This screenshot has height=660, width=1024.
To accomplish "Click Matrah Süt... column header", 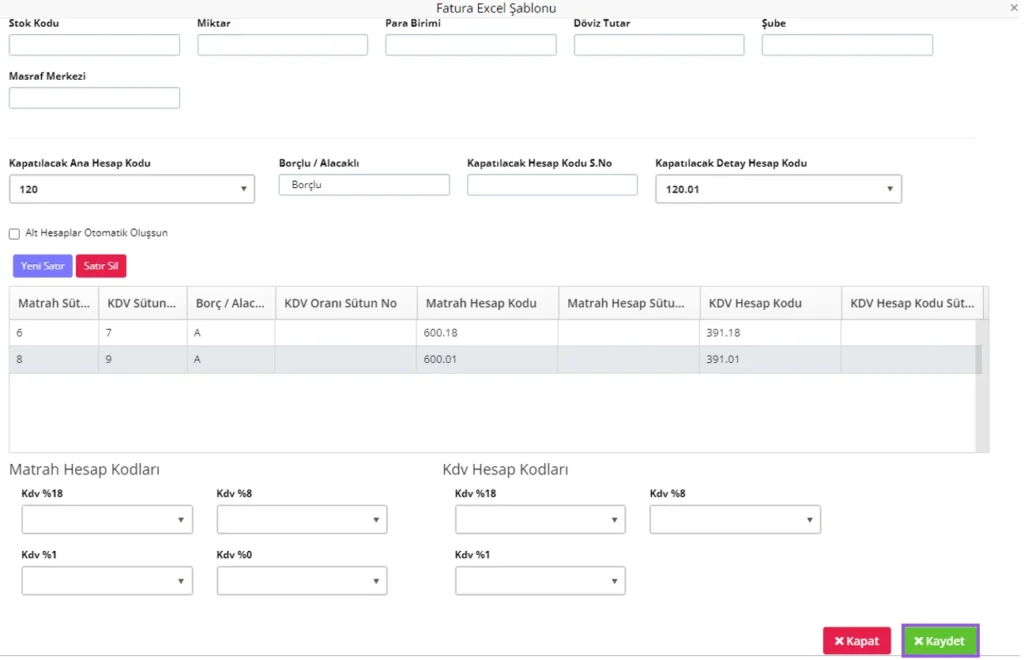I will click(54, 303).
